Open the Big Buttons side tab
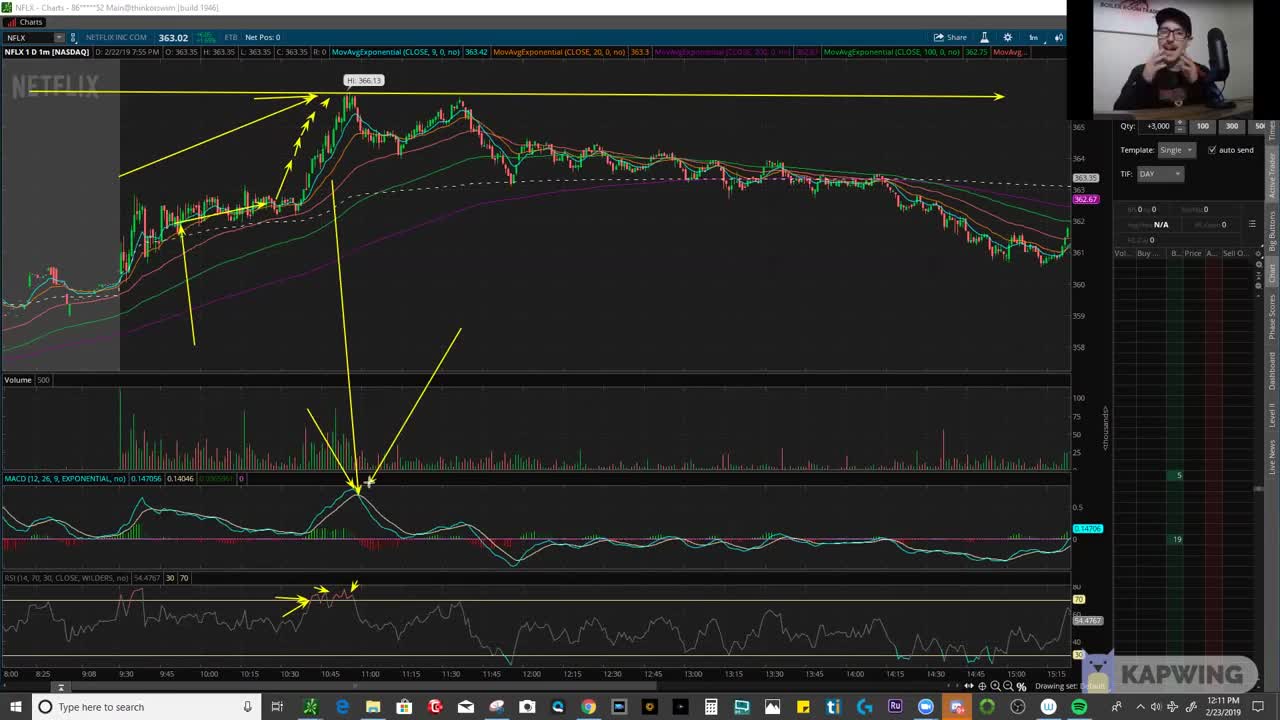Viewport: 1280px width, 720px height. 1272,230
